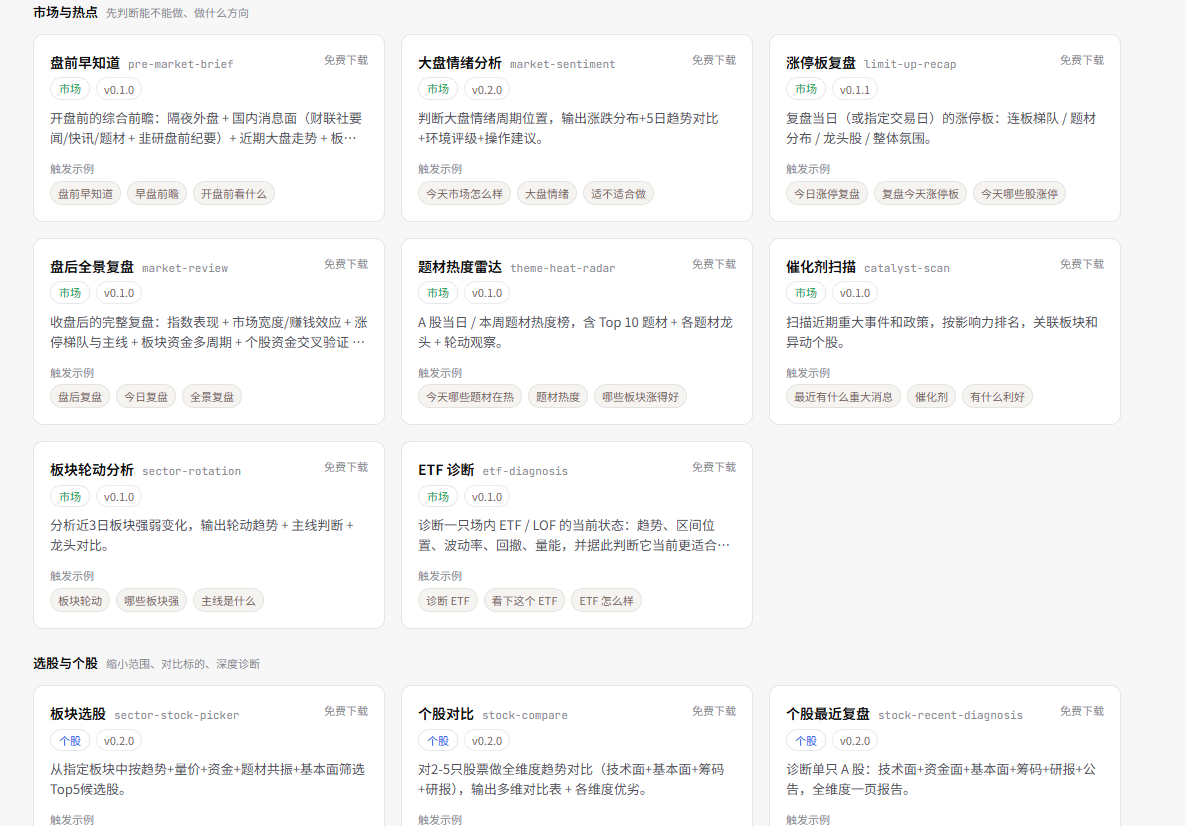Screen dimensions: 1186x826
Task: Download the 盘前早知道 skill for free
Action: tap(346, 60)
